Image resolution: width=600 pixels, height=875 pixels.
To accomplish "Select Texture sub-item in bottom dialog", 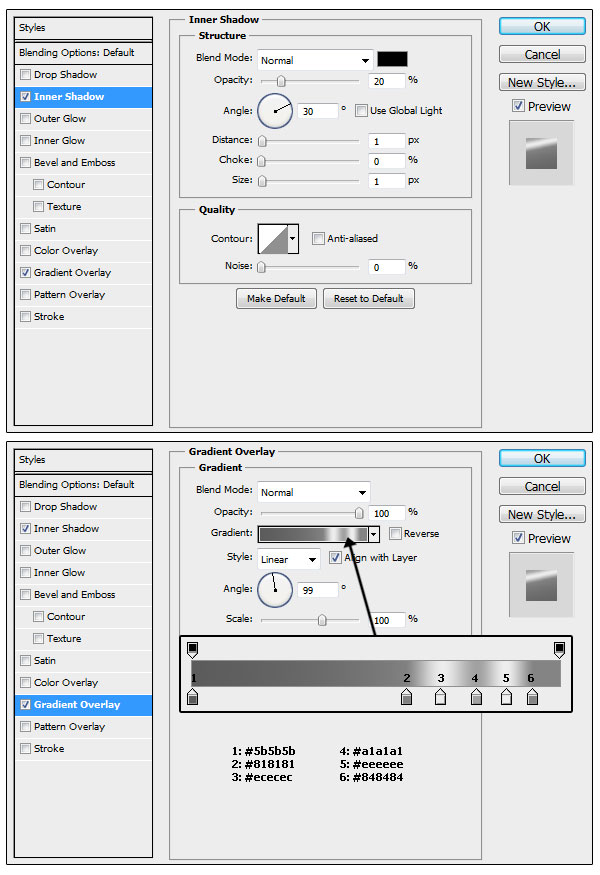I will pos(84,638).
